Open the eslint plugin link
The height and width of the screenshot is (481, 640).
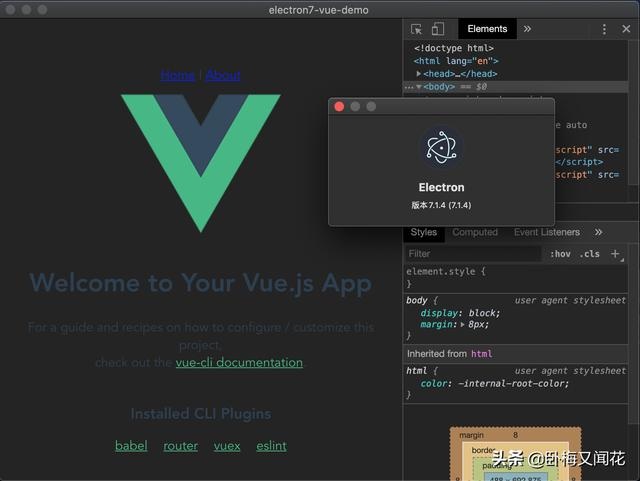(271, 445)
